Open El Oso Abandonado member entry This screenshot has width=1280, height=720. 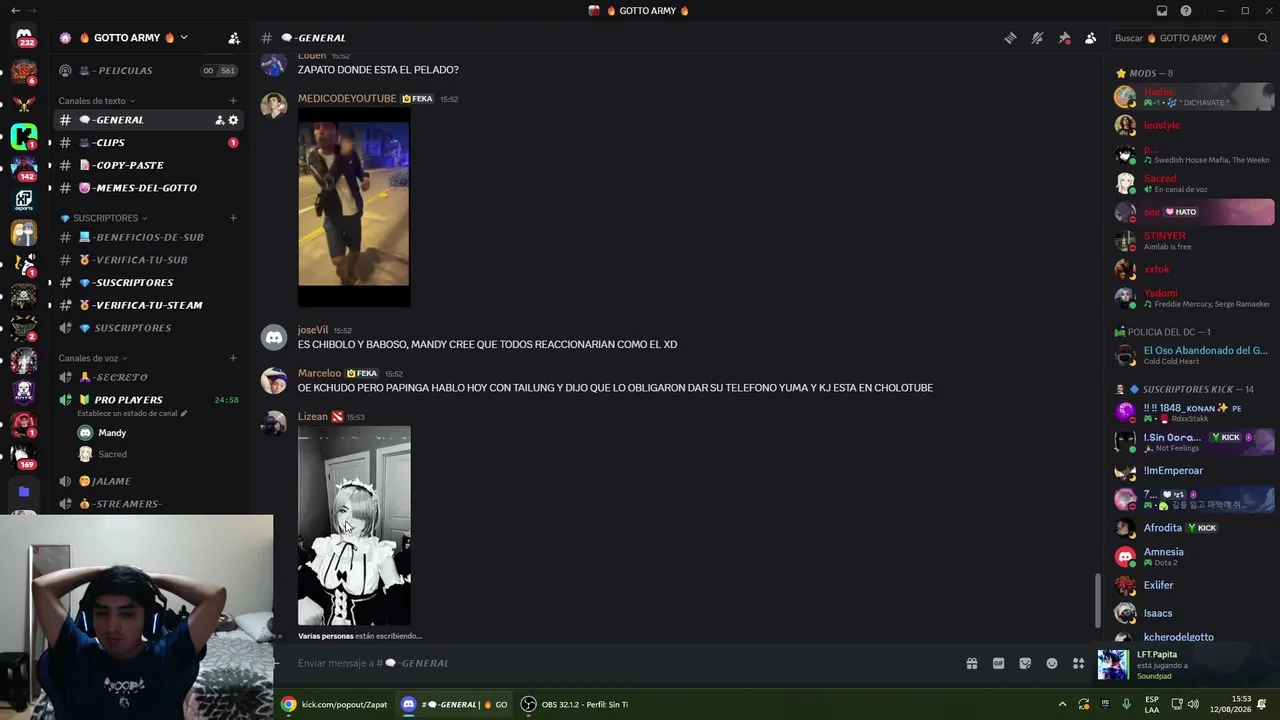tap(1194, 355)
